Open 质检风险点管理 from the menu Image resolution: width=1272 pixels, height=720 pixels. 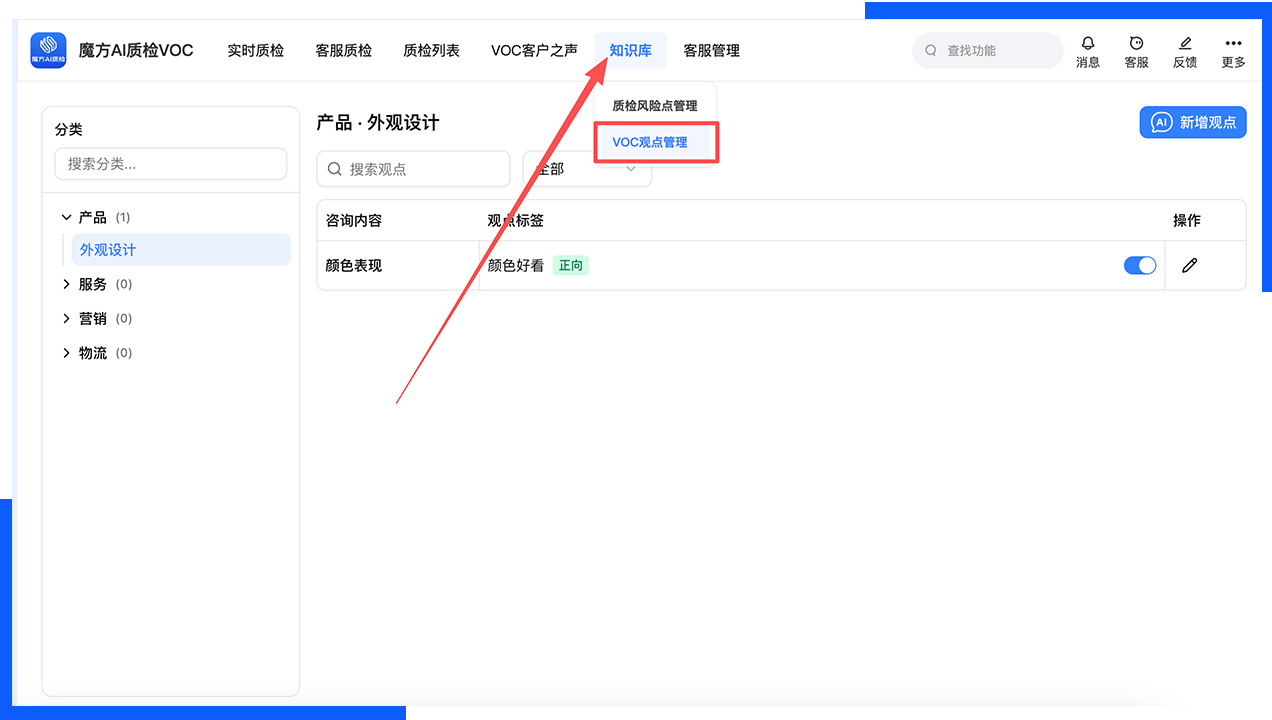654,103
